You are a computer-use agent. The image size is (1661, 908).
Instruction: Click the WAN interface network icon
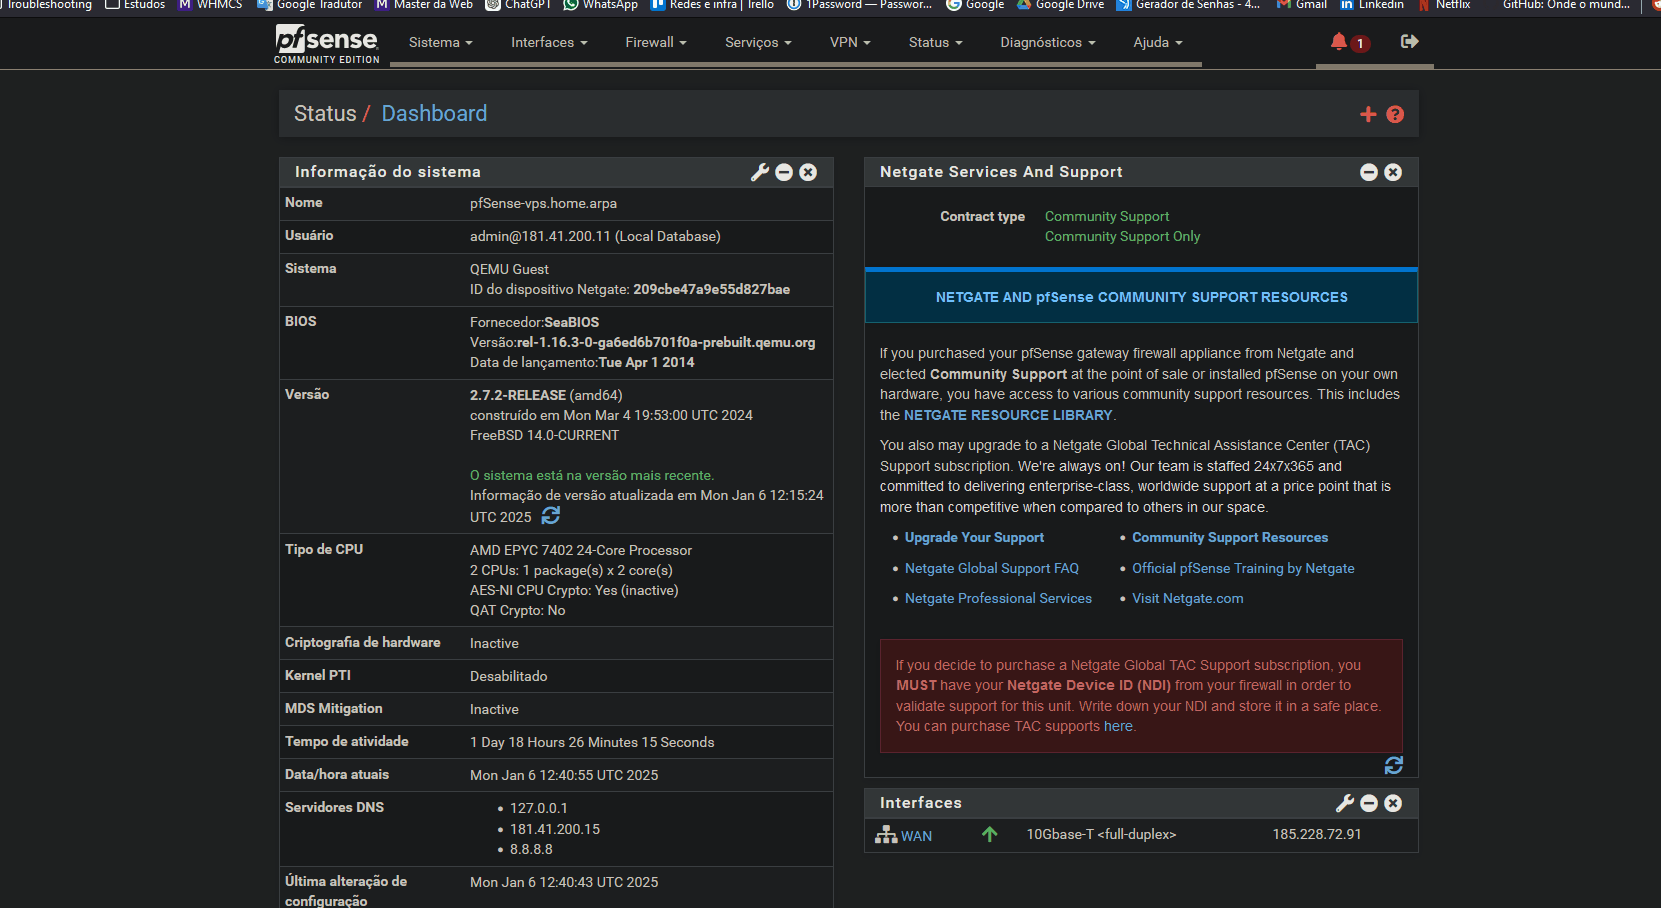tap(886, 834)
